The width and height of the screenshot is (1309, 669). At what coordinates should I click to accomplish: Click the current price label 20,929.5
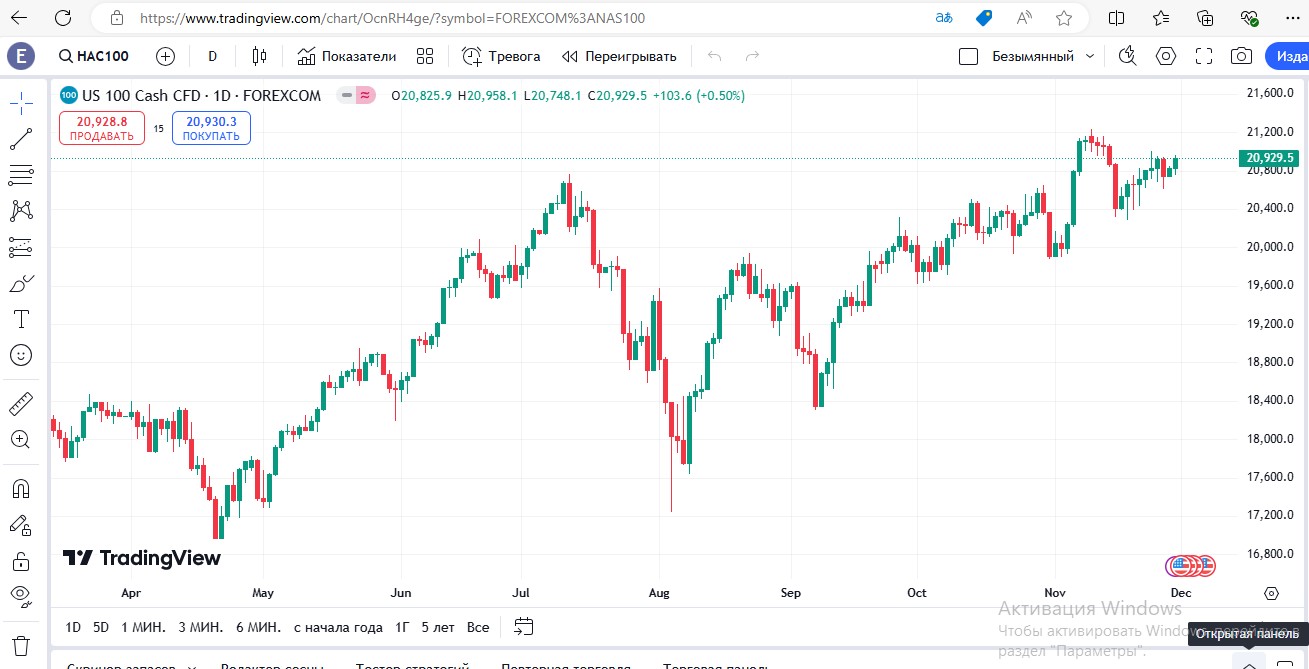pyautogui.click(x=1268, y=158)
